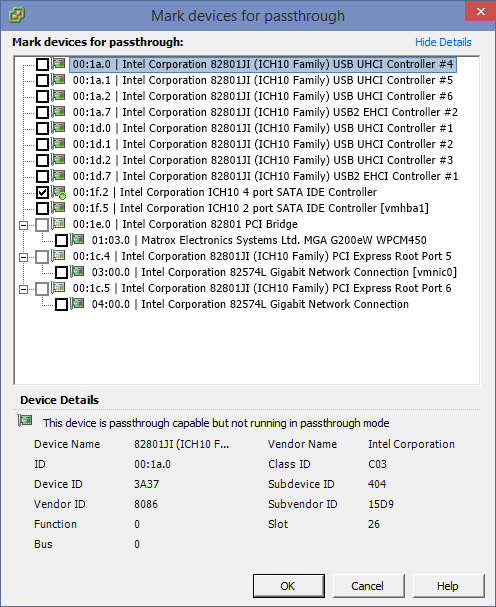
Task: Click Device ID value 3A37
Action: tap(146, 484)
